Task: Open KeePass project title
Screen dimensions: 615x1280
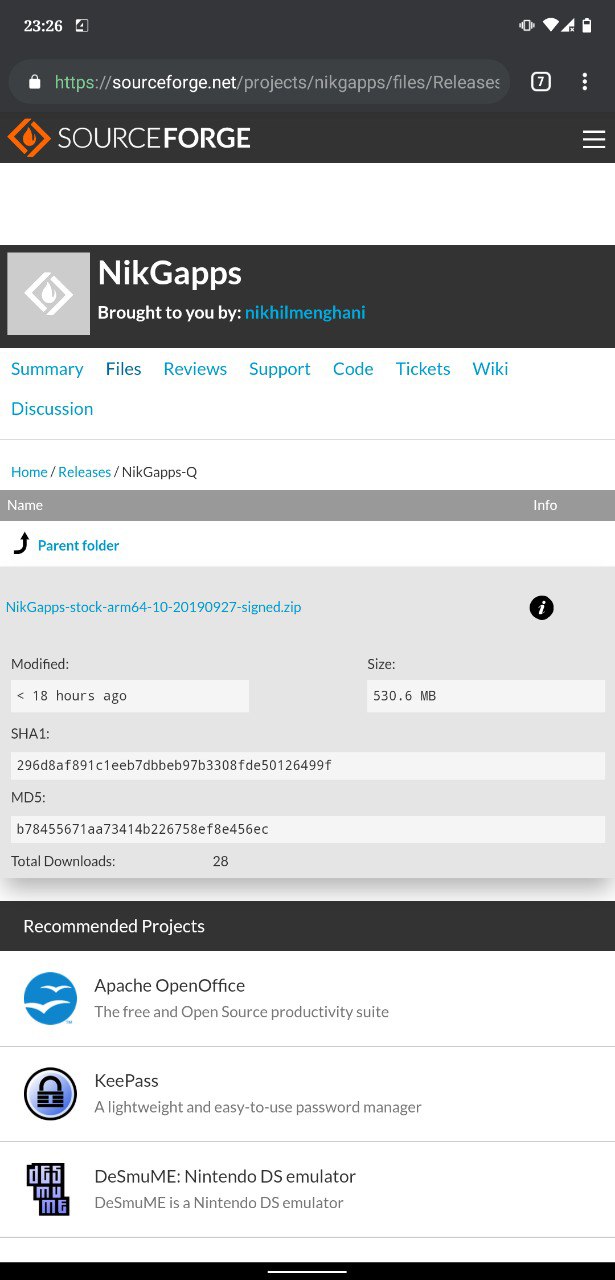Action: point(126,1081)
